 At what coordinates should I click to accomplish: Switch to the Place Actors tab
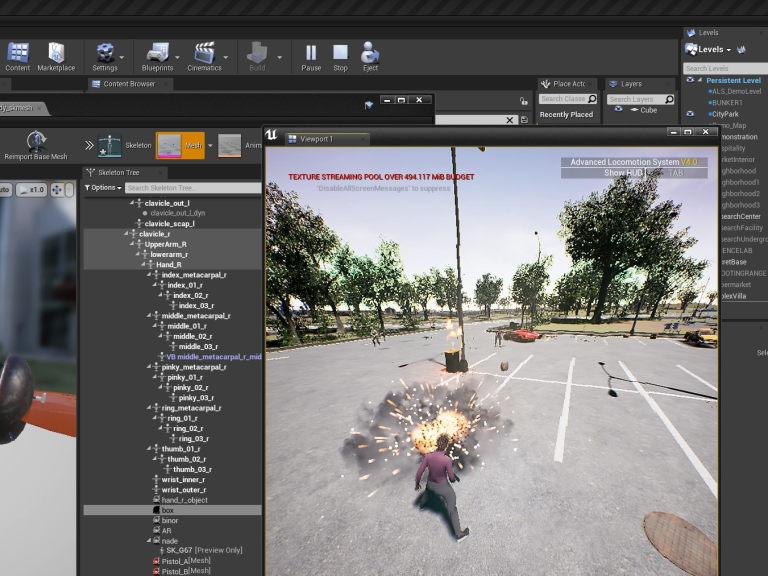568,84
